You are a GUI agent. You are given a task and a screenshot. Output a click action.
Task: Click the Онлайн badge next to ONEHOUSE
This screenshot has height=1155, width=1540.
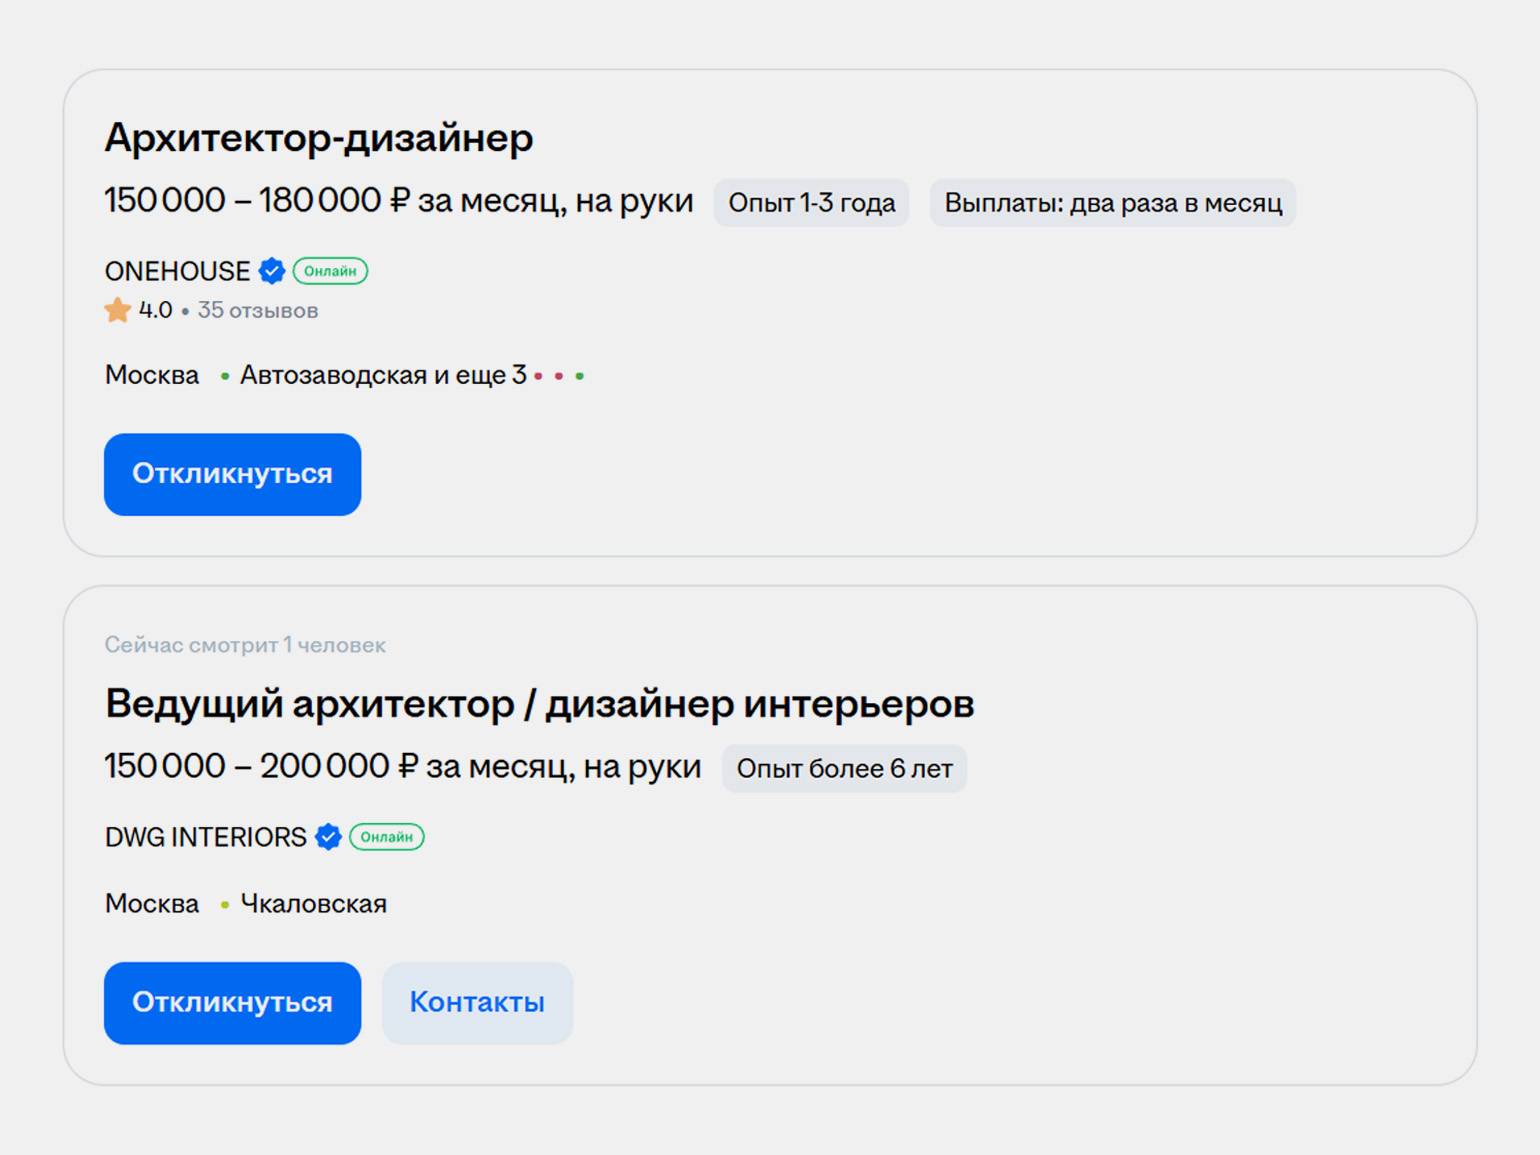click(330, 271)
